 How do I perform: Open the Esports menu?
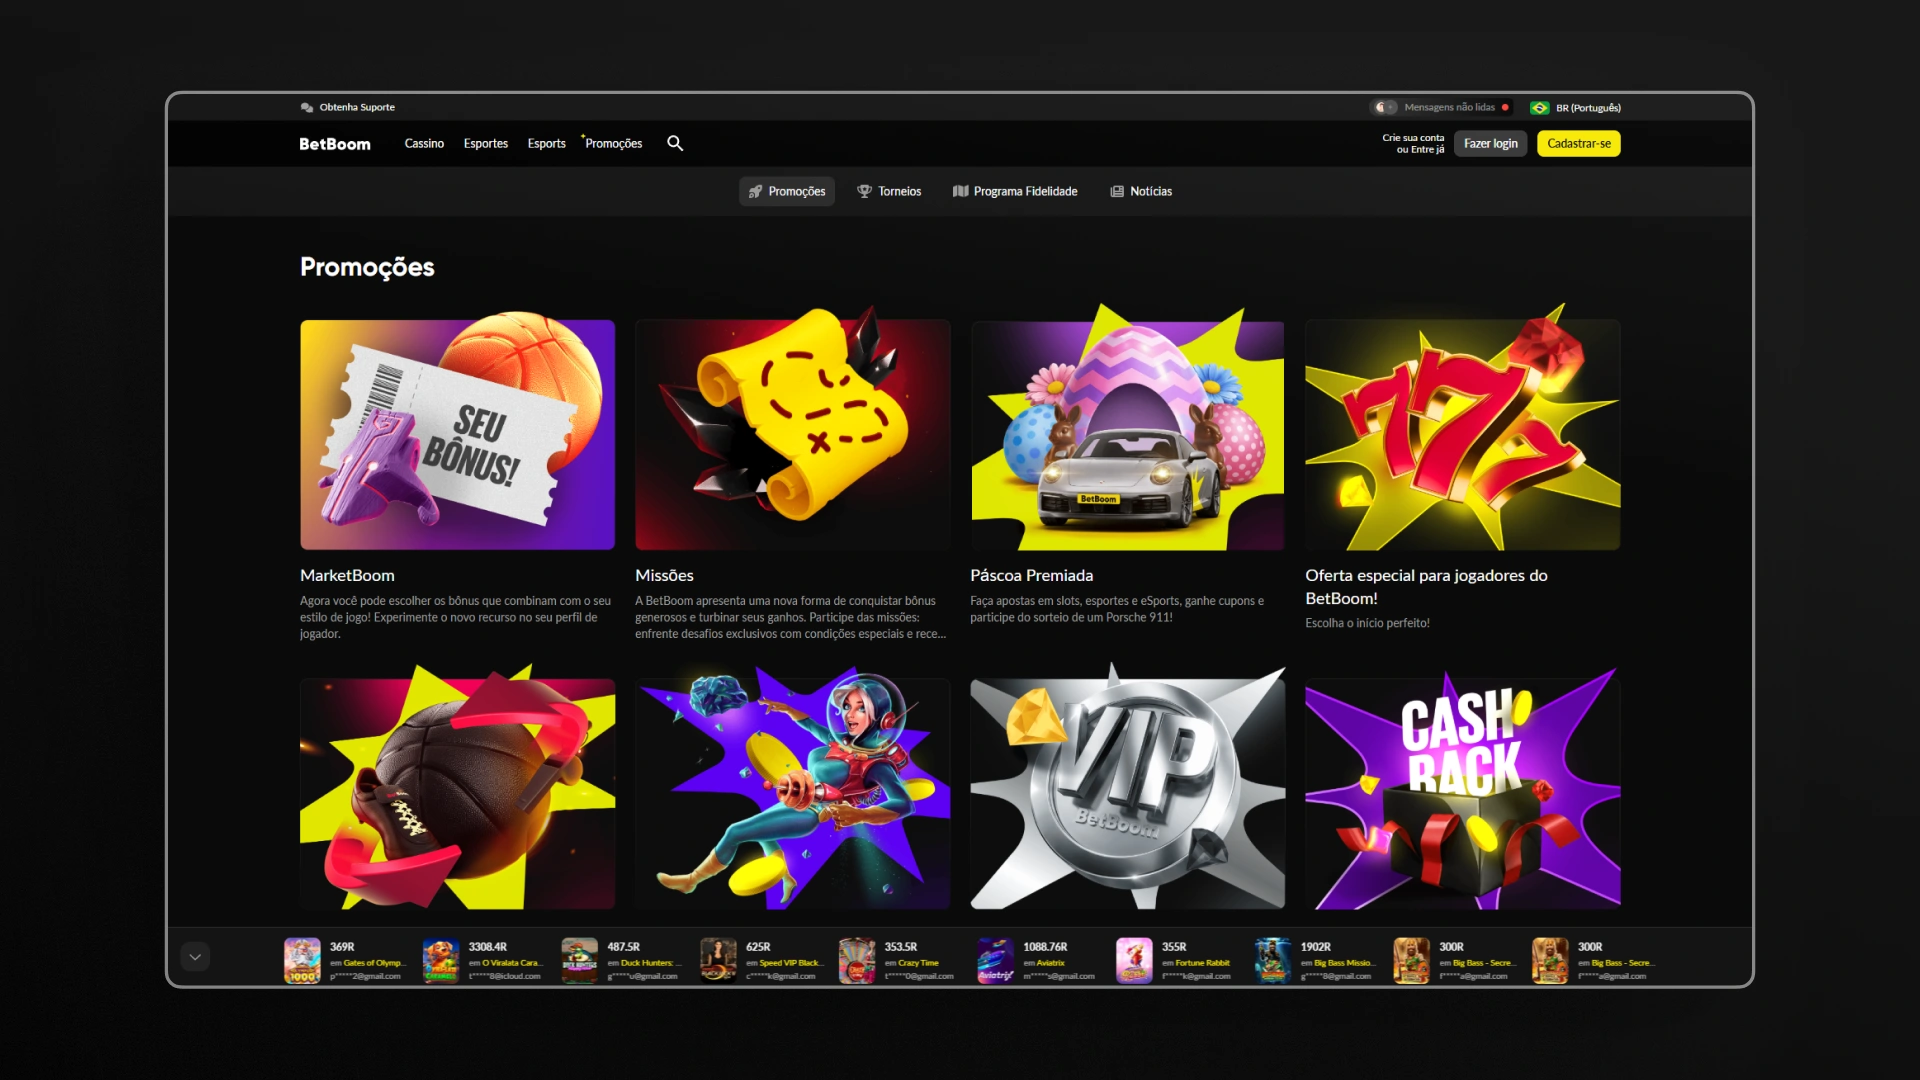(x=547, y=143)
